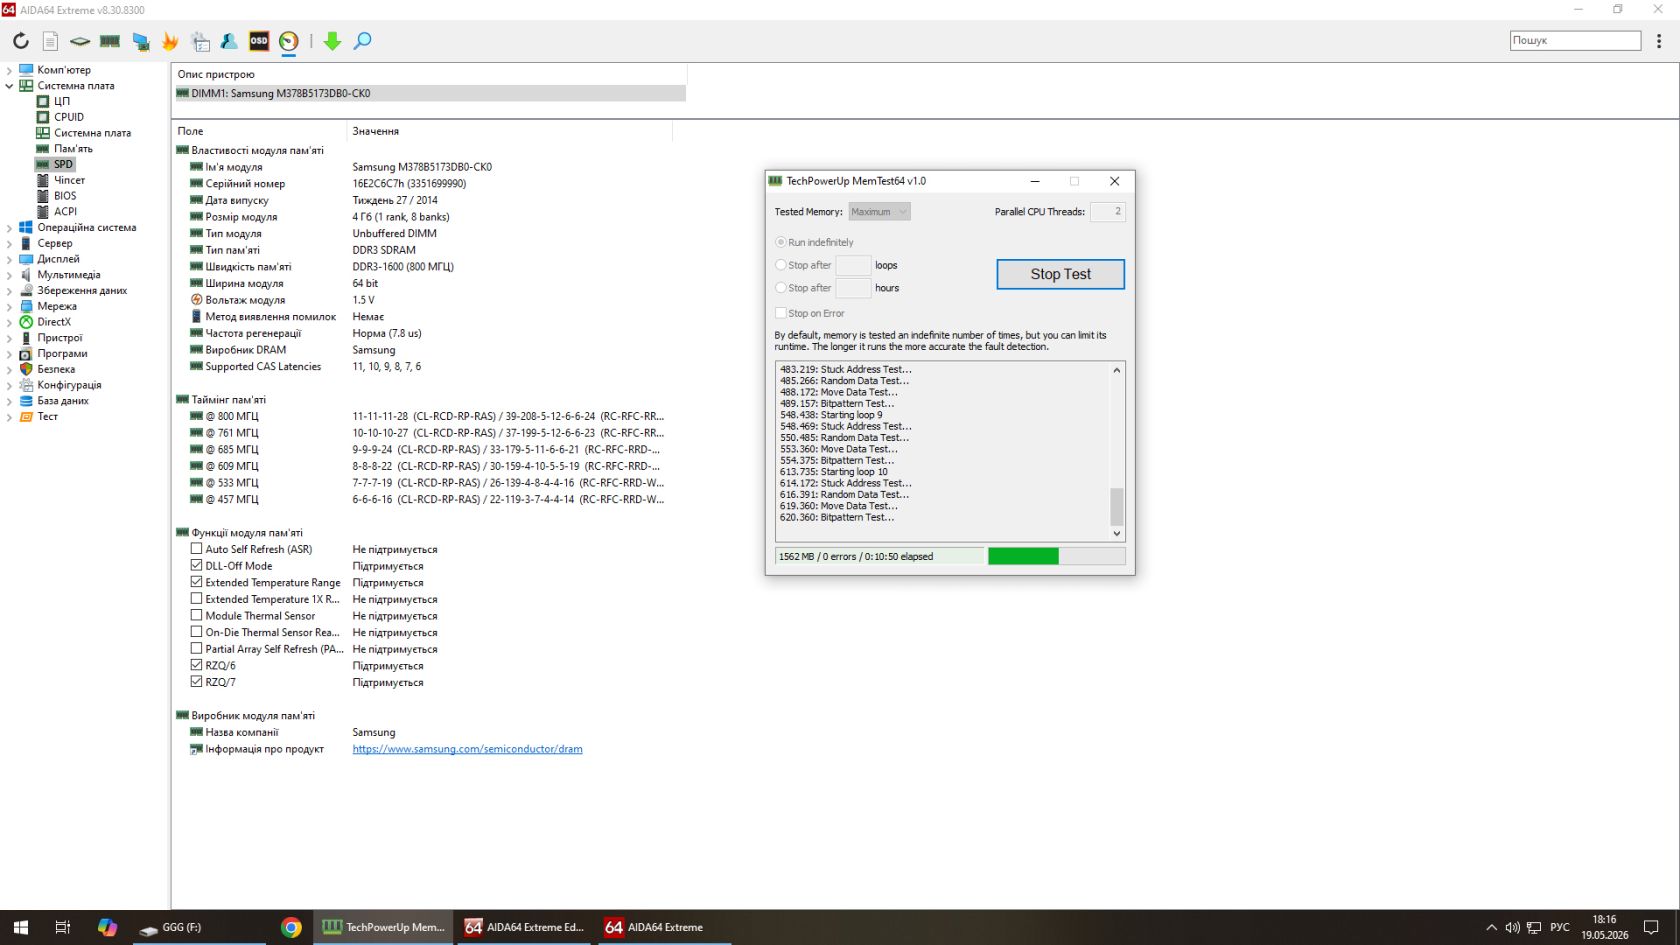Click the Значення column header

pos(509,131)
